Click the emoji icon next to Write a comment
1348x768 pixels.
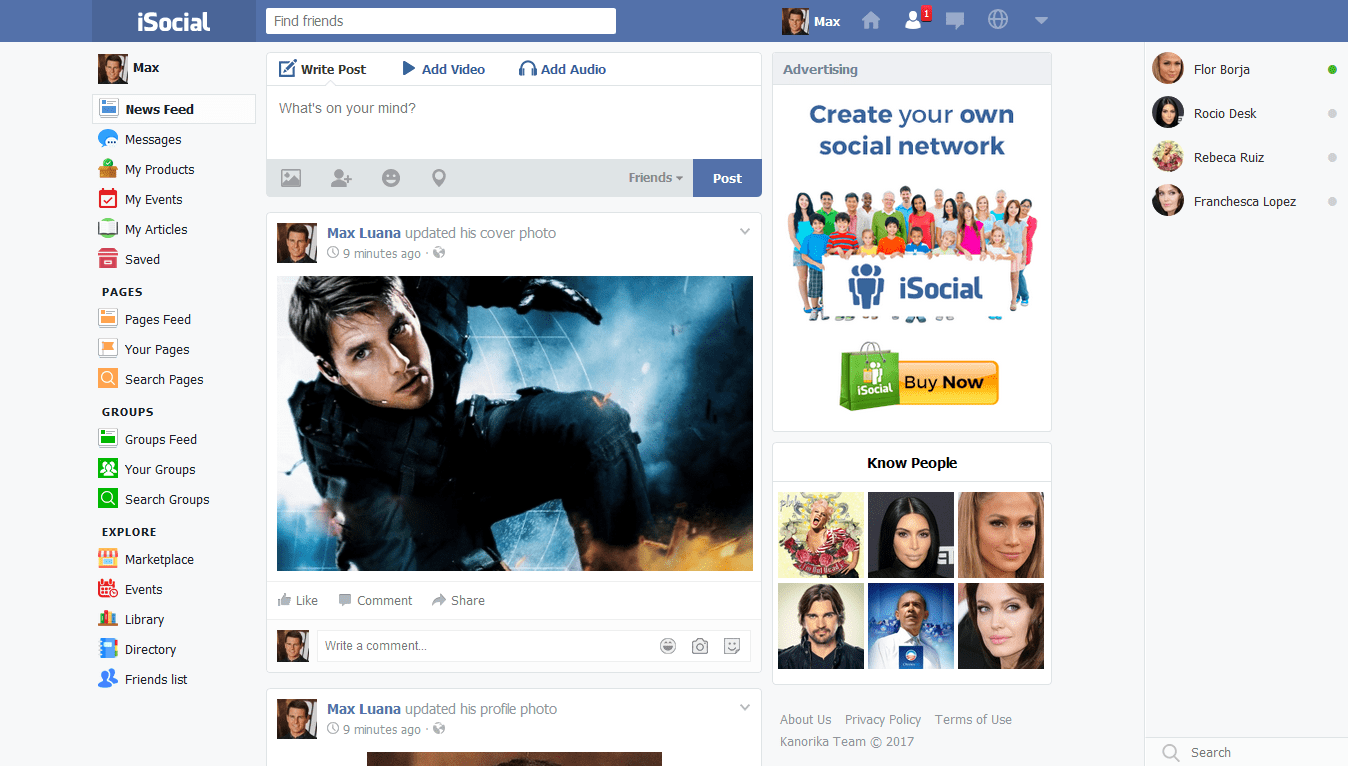[x=667, y=645]
